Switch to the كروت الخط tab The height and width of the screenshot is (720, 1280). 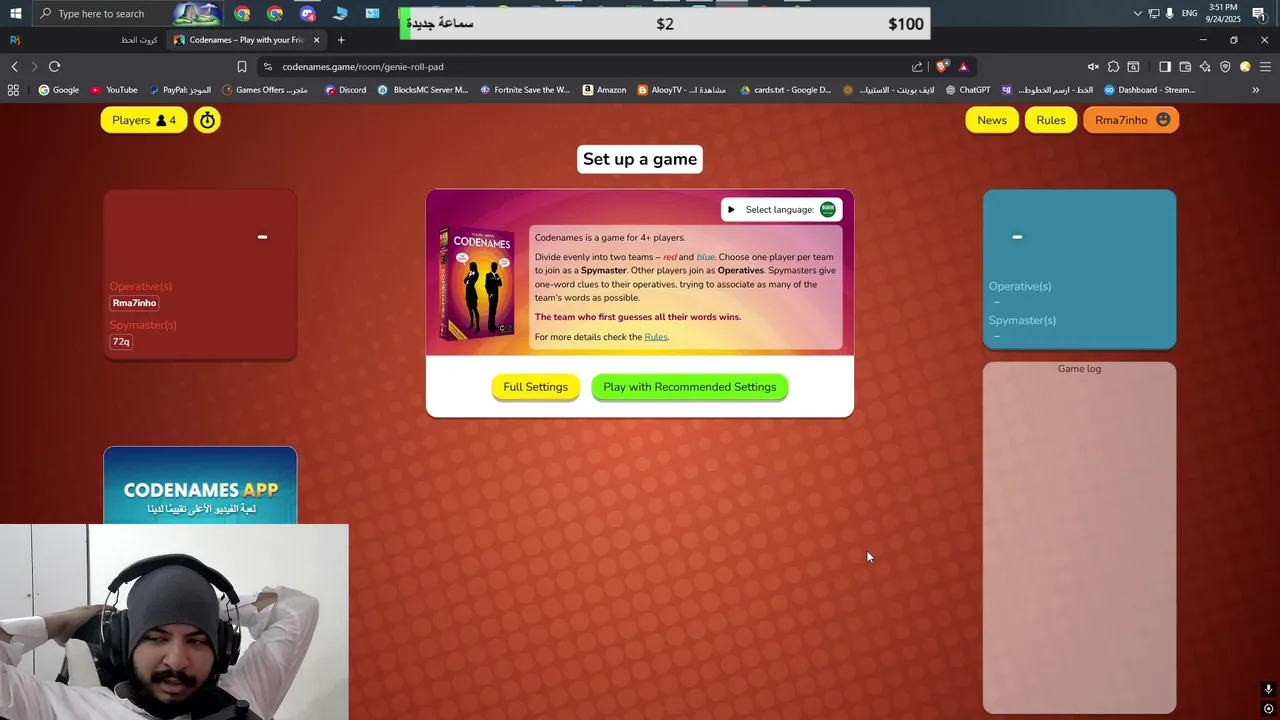pyautogui.click(x=139, y=40)
